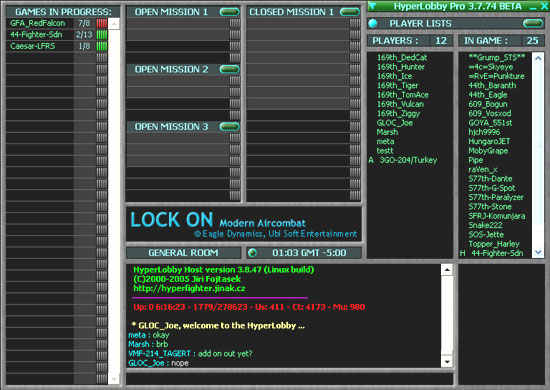Viewport: 550px width, 390px height.
Task: Select in-game player GOYA_551st
Action: pyautogui.click(x=490, y=123)
